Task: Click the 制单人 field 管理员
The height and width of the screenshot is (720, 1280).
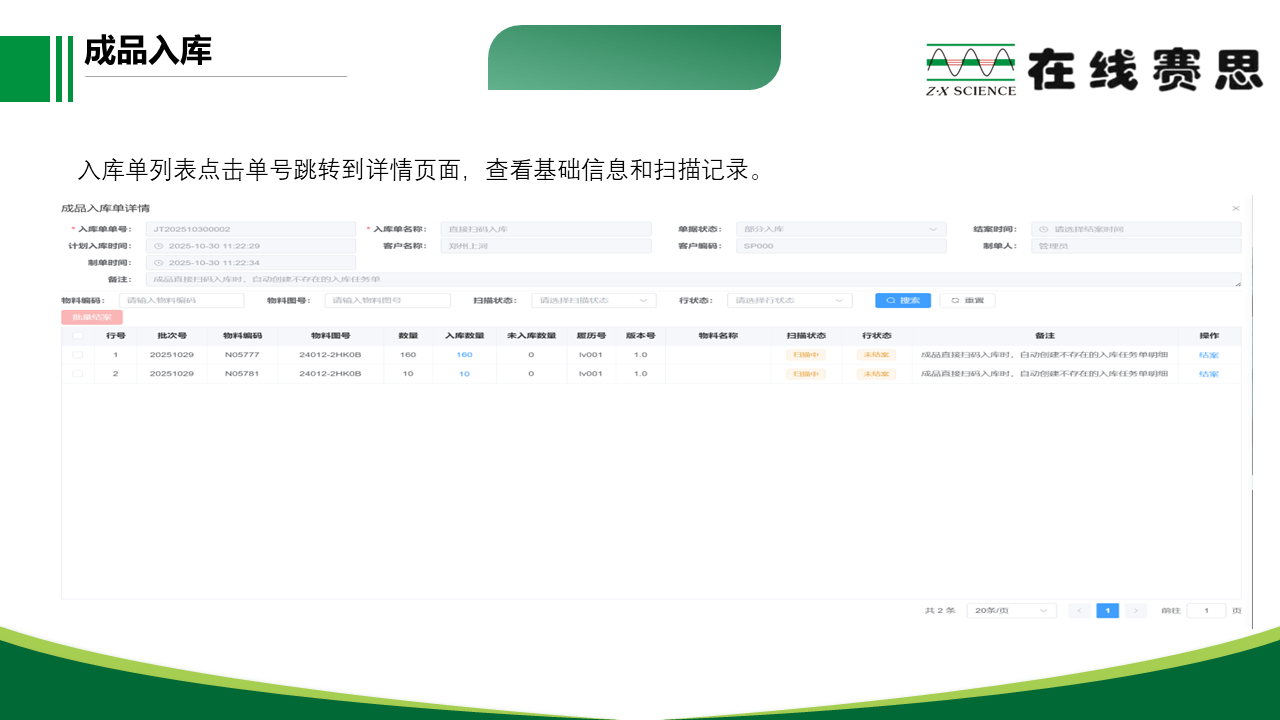Action: click(x=1136, y=246)
